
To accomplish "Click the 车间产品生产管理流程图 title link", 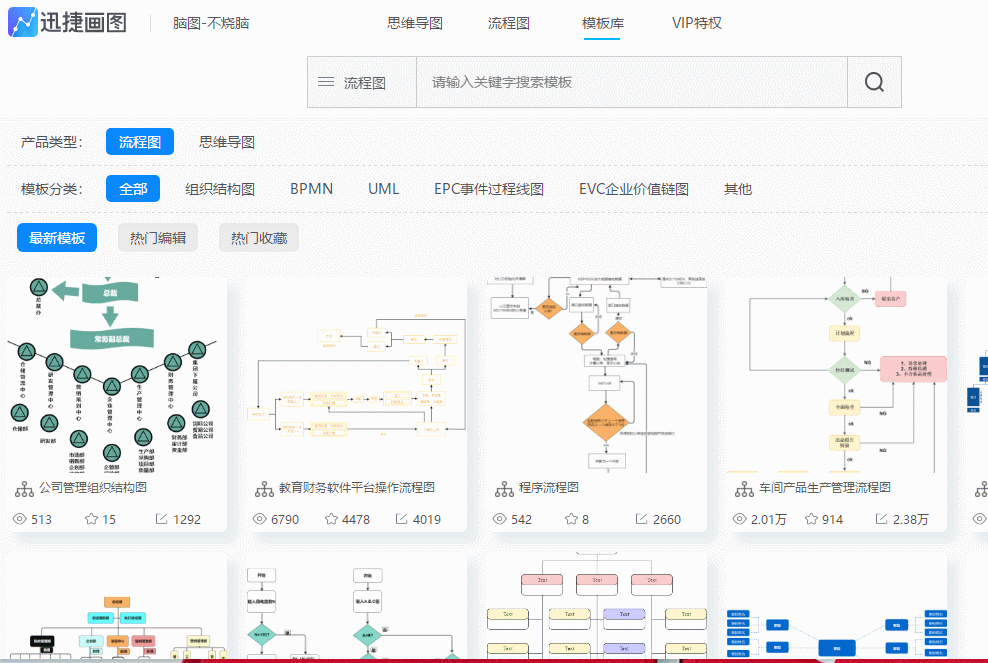I will coord(825,488).
